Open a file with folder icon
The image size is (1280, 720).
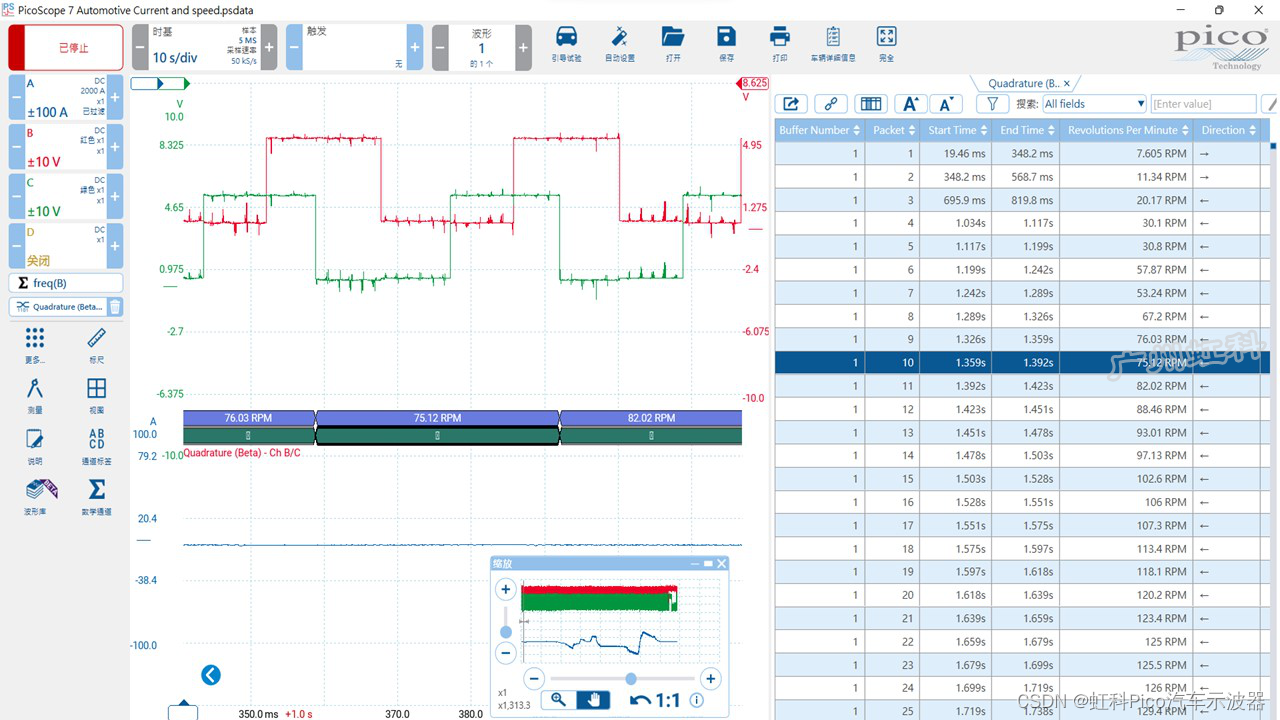673,37
